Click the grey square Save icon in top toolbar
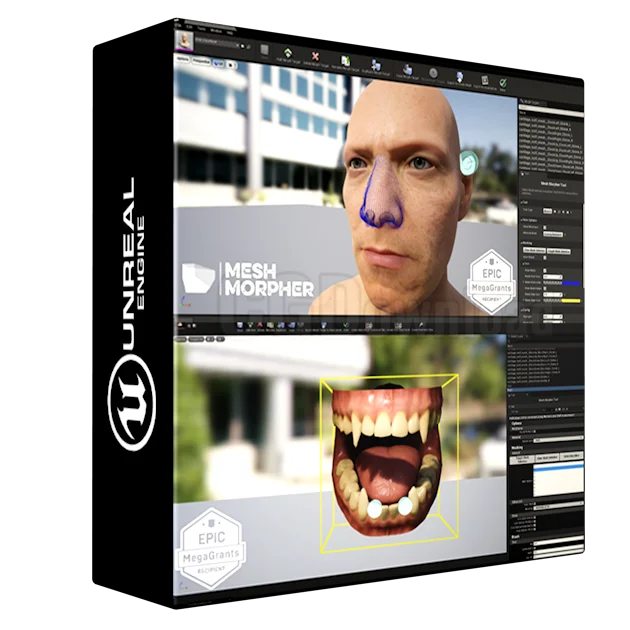The height and width of the screenshot is (630, 630). (264, 49)
